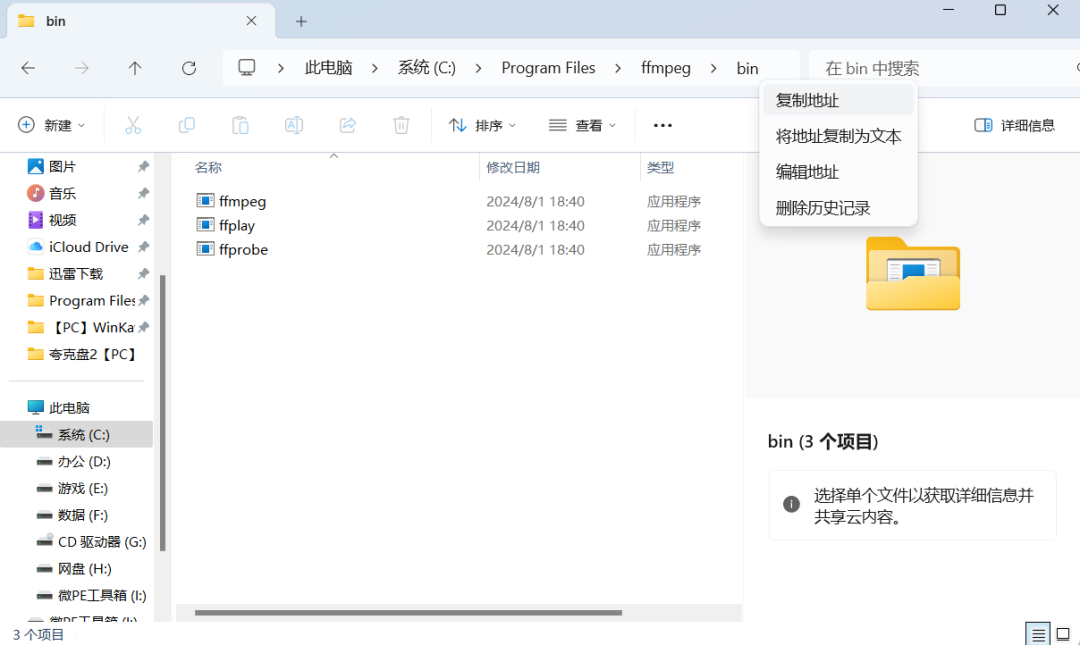Select 复制地址 from context menu
The width and height of the screenshot is (1080, 645).
pyautogui.click(x=838, y=101)
